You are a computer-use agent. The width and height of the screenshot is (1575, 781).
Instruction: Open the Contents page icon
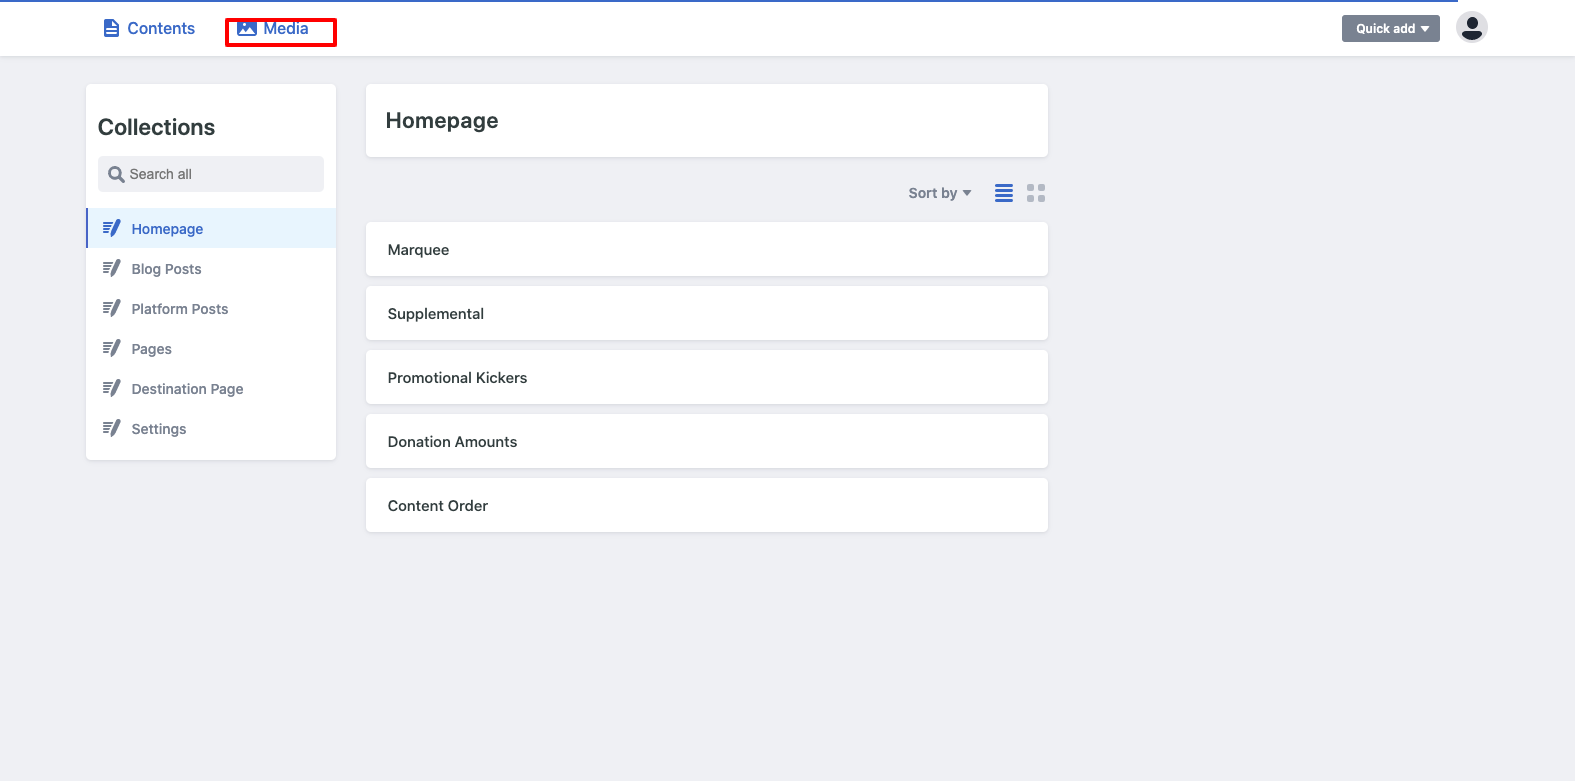(x=111, y=28)
